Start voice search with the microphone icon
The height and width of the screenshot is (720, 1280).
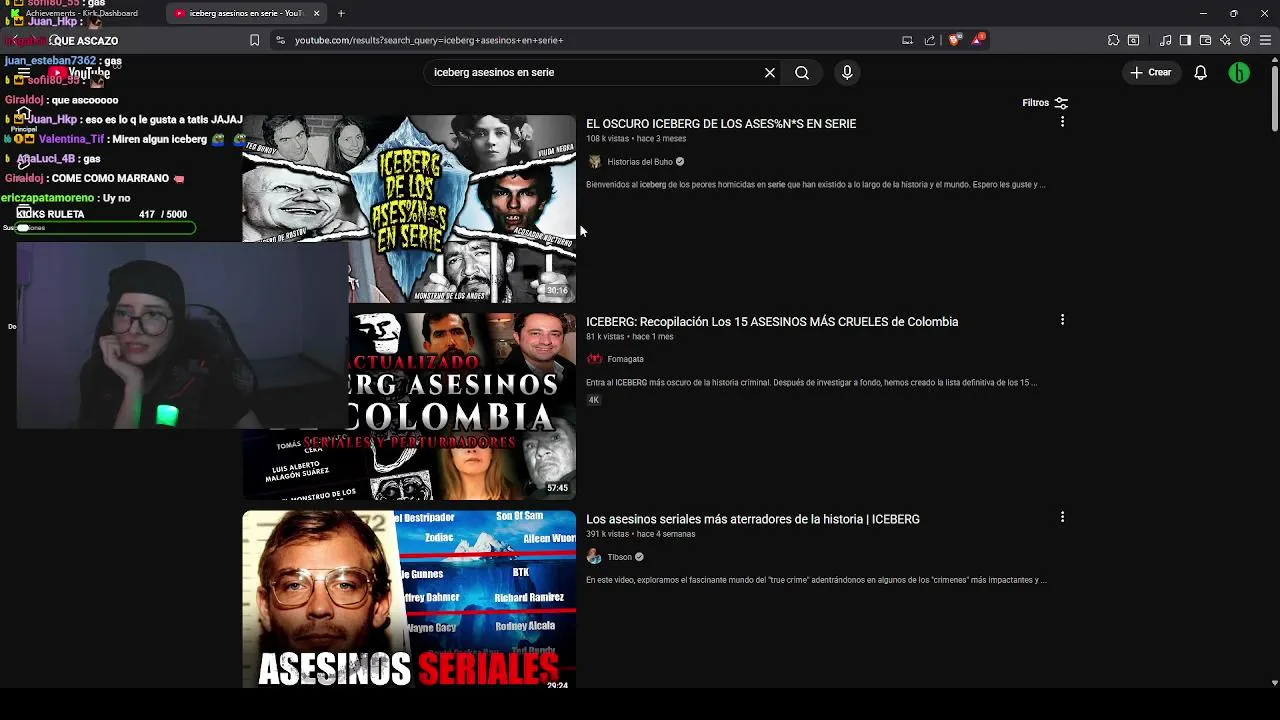[x=847, y=73]
